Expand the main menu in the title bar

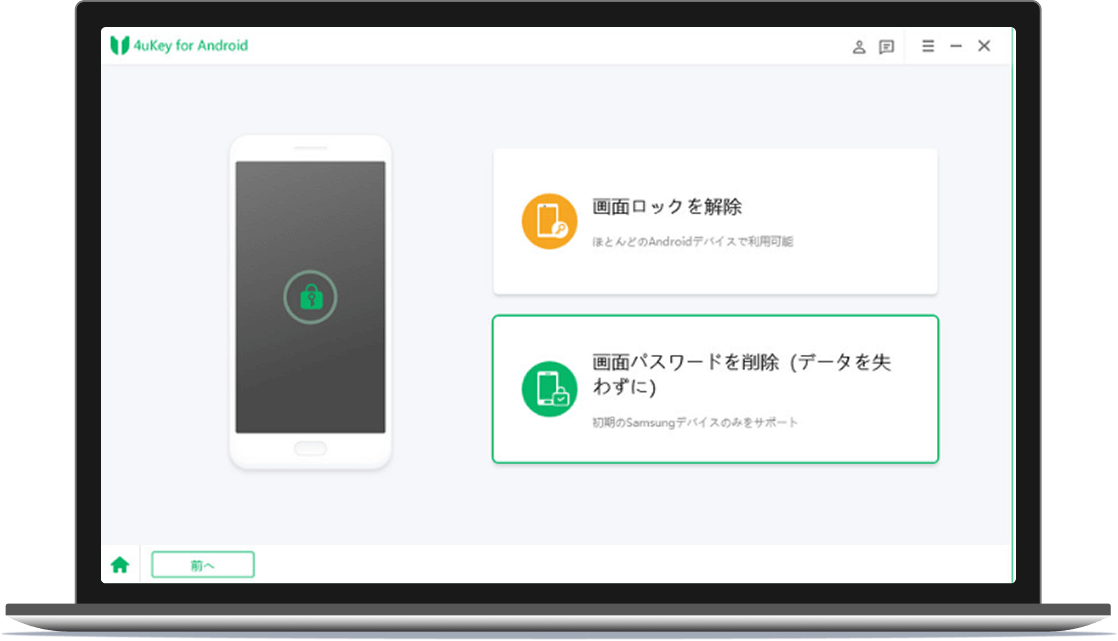coord(928,46)
